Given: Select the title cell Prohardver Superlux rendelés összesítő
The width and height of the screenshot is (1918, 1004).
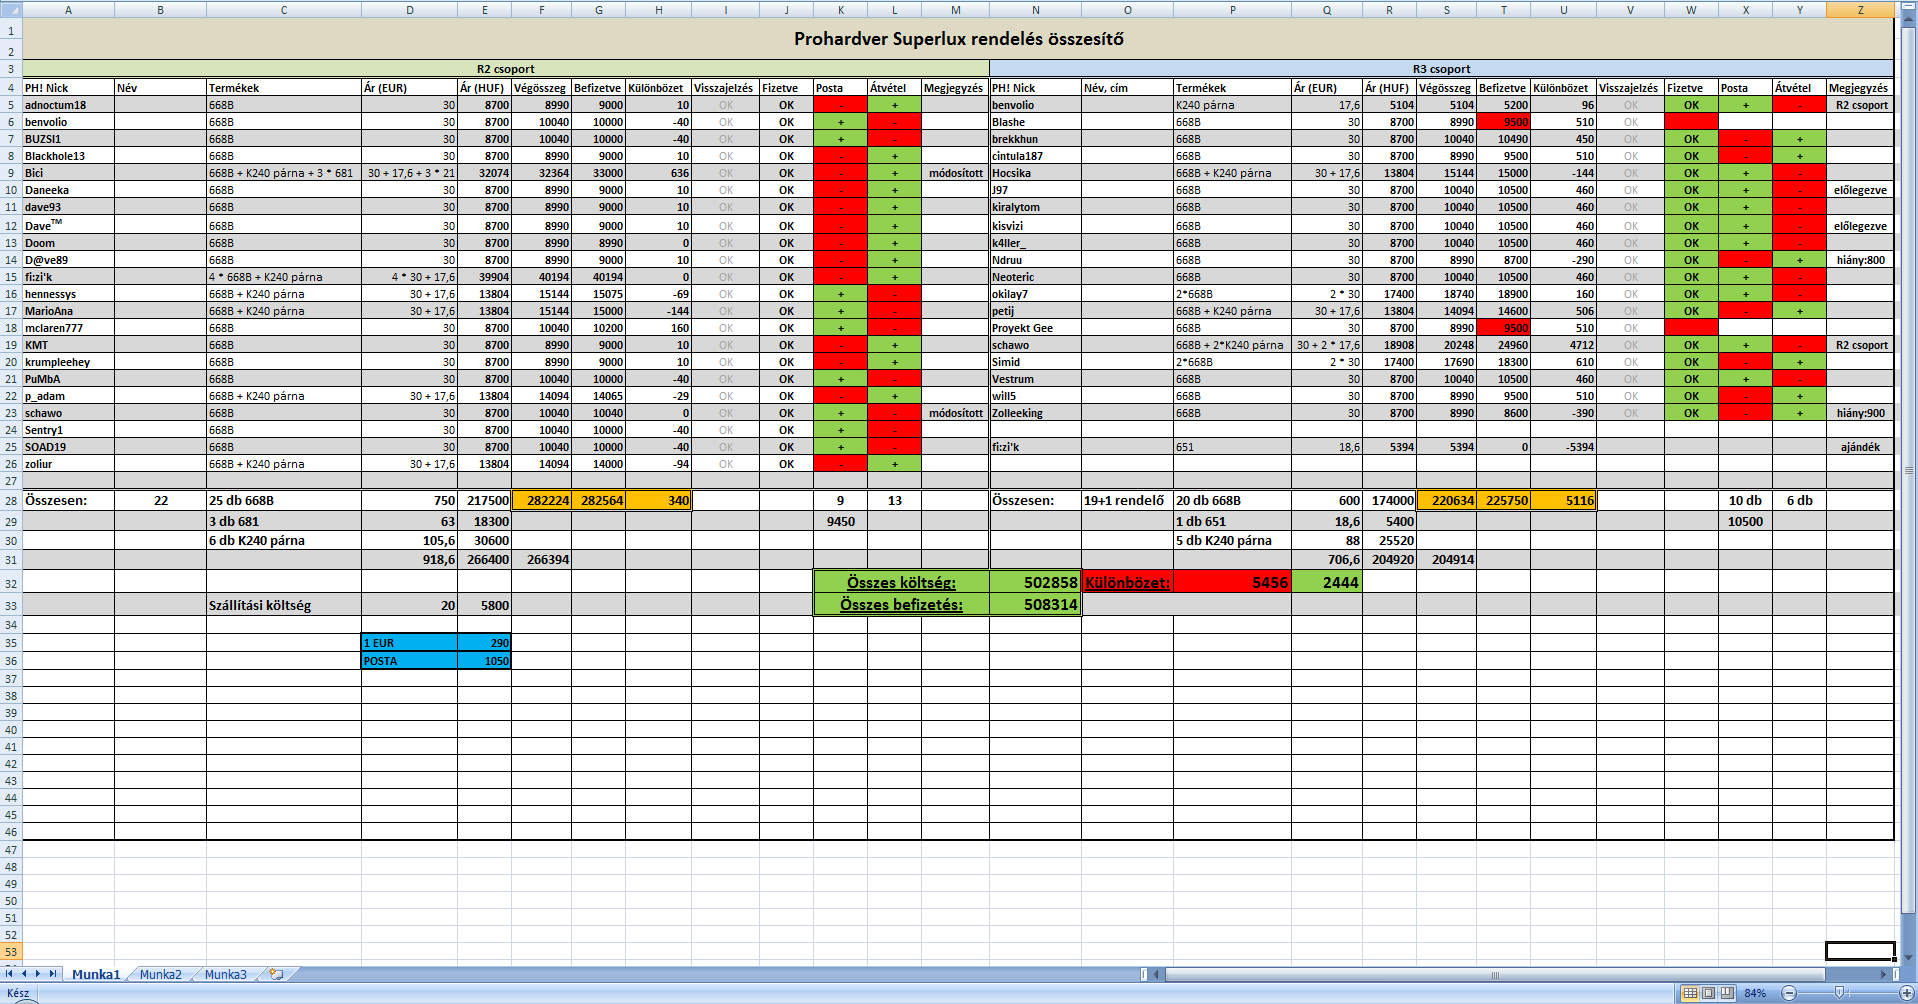Looking at the screenshot, I should pos(958,39).
